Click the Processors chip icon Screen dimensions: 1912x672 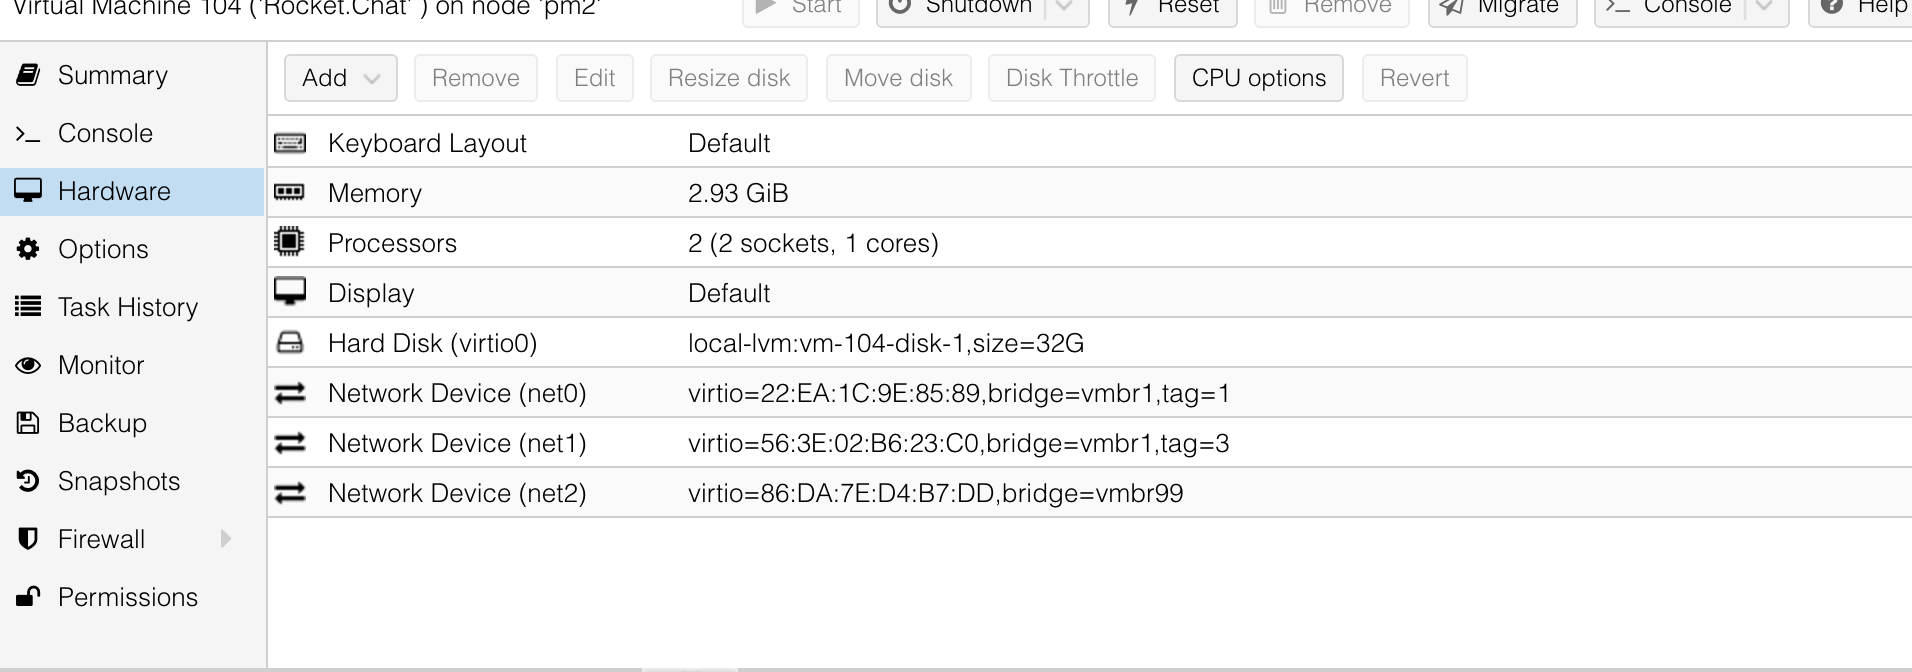tap(290, 242)
